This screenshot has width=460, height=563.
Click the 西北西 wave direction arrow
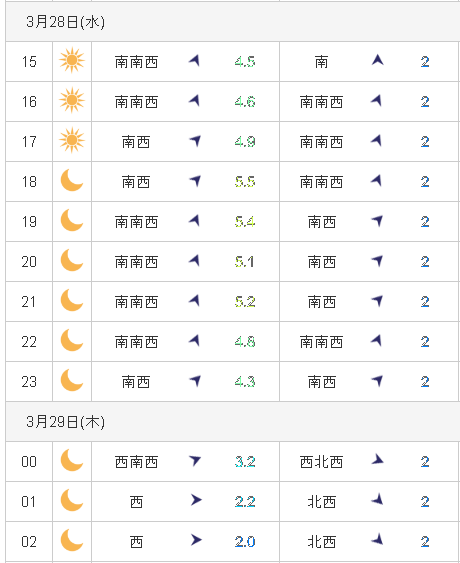point(377,460)
